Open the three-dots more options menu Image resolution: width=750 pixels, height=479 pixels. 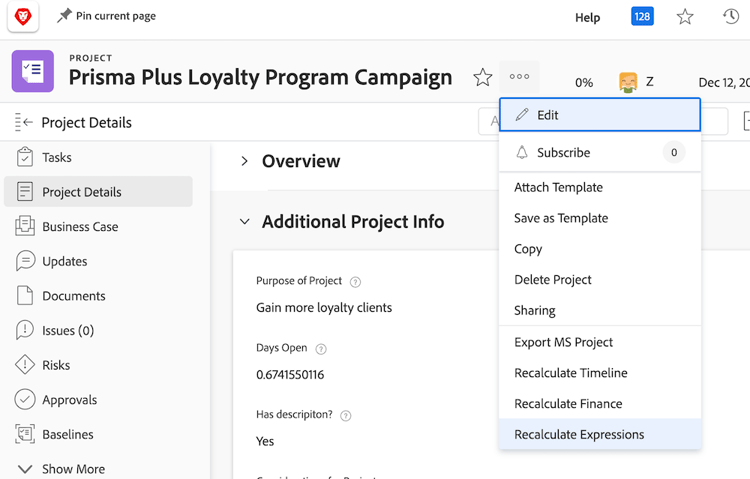click(x=519, y=77)
